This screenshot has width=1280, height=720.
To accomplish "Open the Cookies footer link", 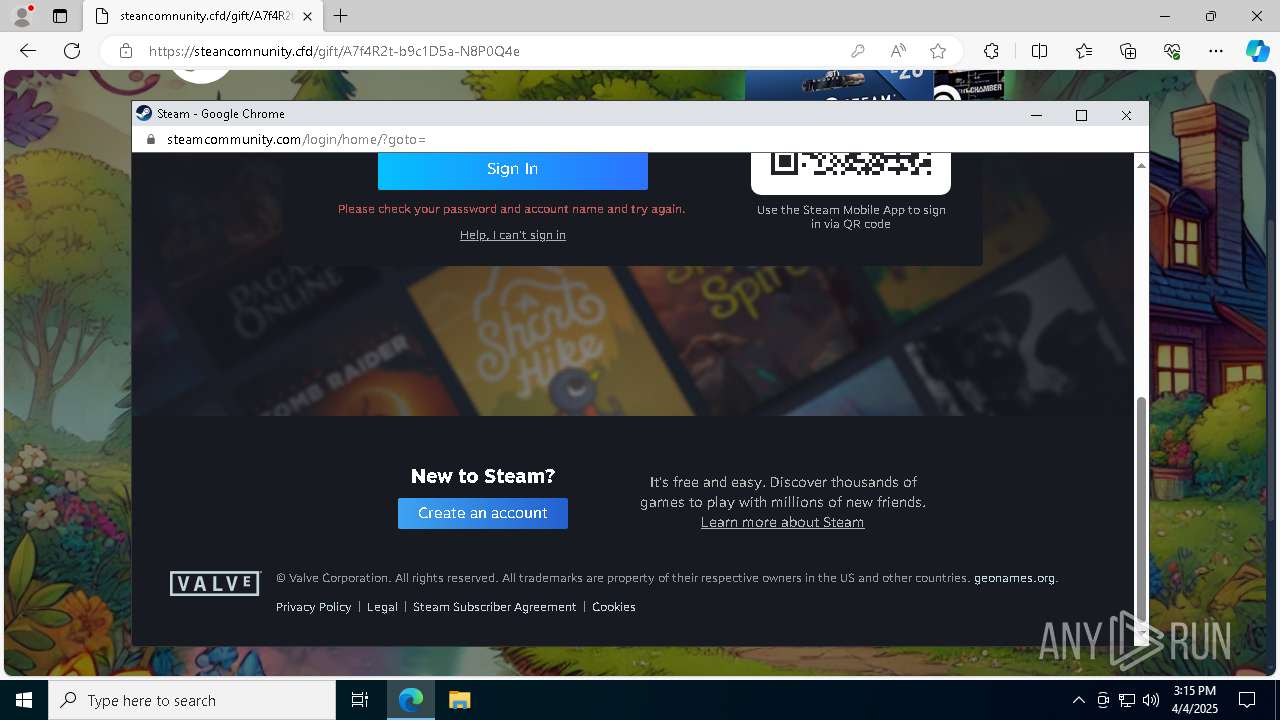I will pyautogui.click(x=613, y=607).
